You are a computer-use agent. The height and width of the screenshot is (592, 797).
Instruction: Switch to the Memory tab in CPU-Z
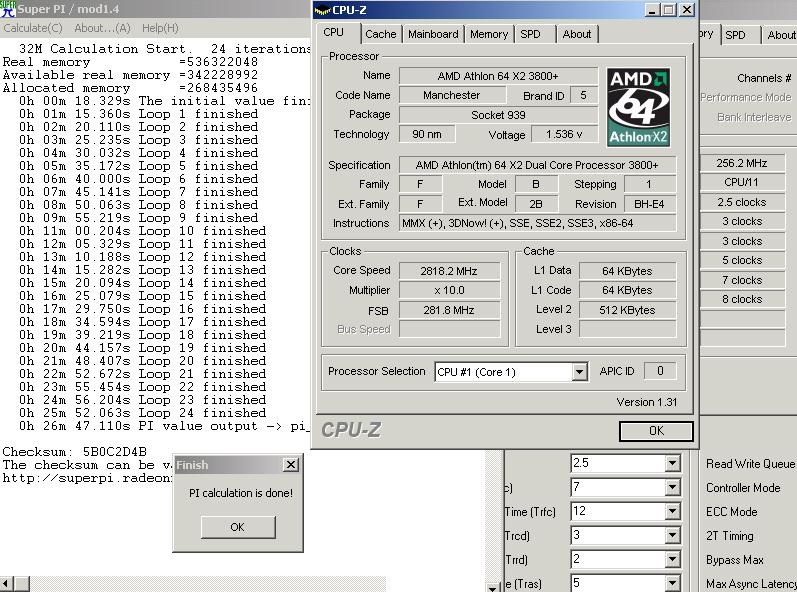point(489,34)
